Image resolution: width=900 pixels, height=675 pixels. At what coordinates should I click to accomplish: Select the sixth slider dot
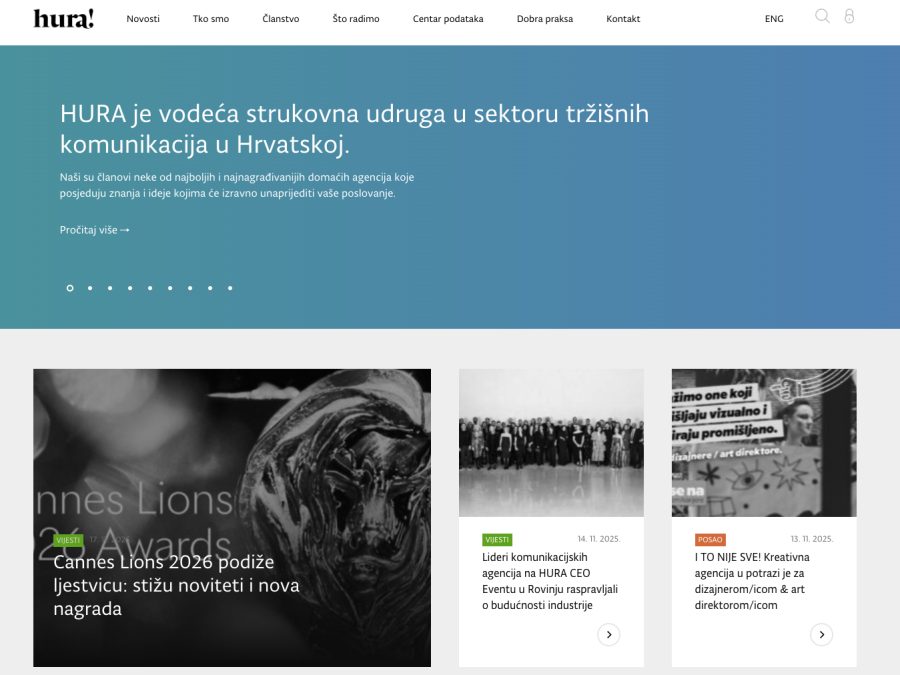pos(170,288)
